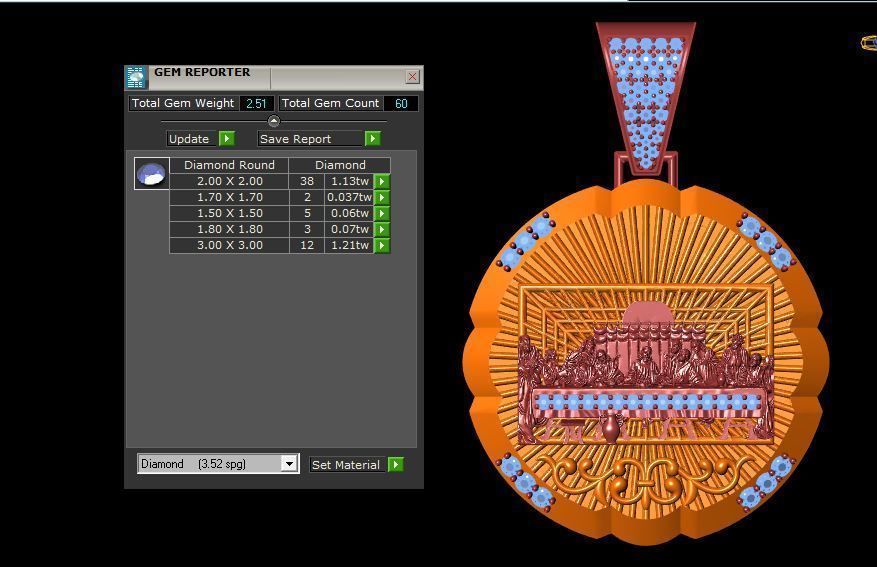Viewport: 877px width, 567px height.
Task: Select the 1.70 X 1.70 size cell
Action: point(229,197)
